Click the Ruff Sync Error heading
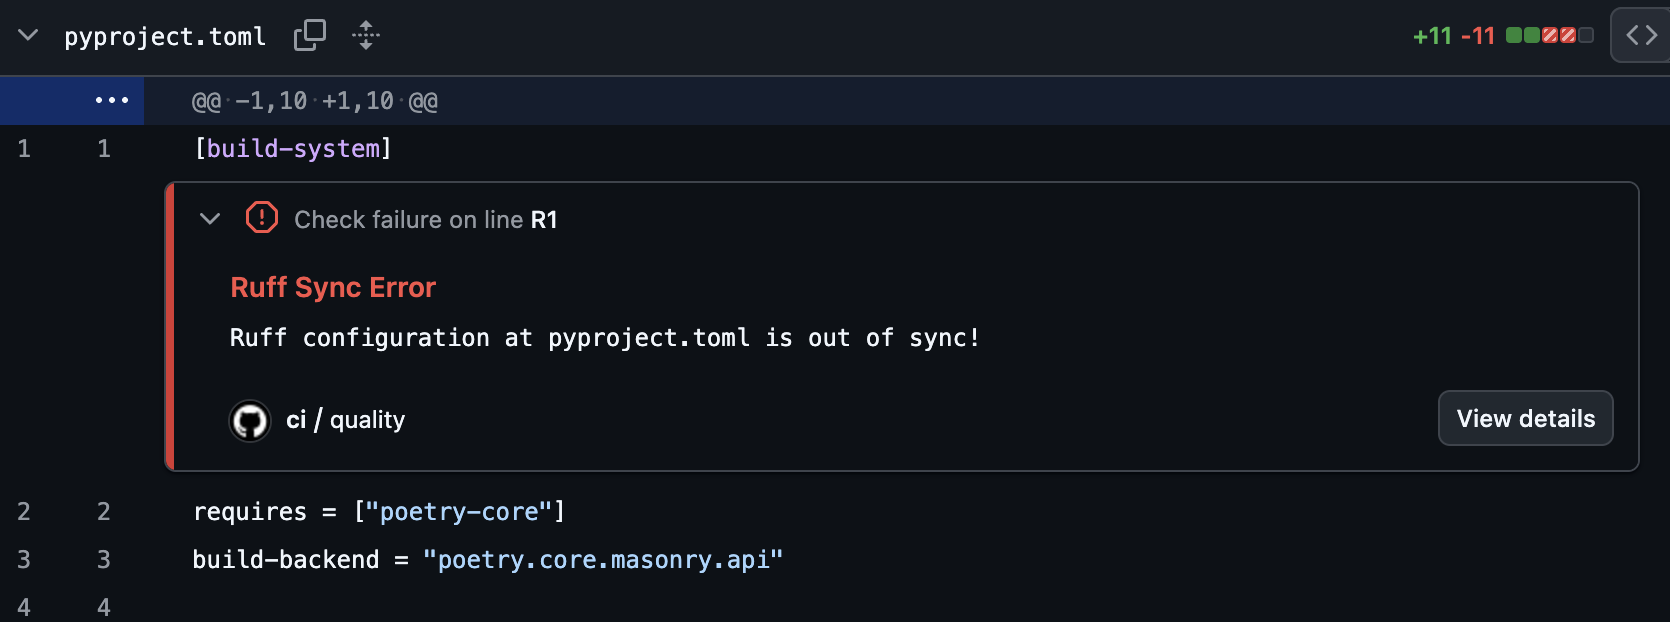Image resolution: width=1670 pixels, height=622 pixels. tap(333, 287)
